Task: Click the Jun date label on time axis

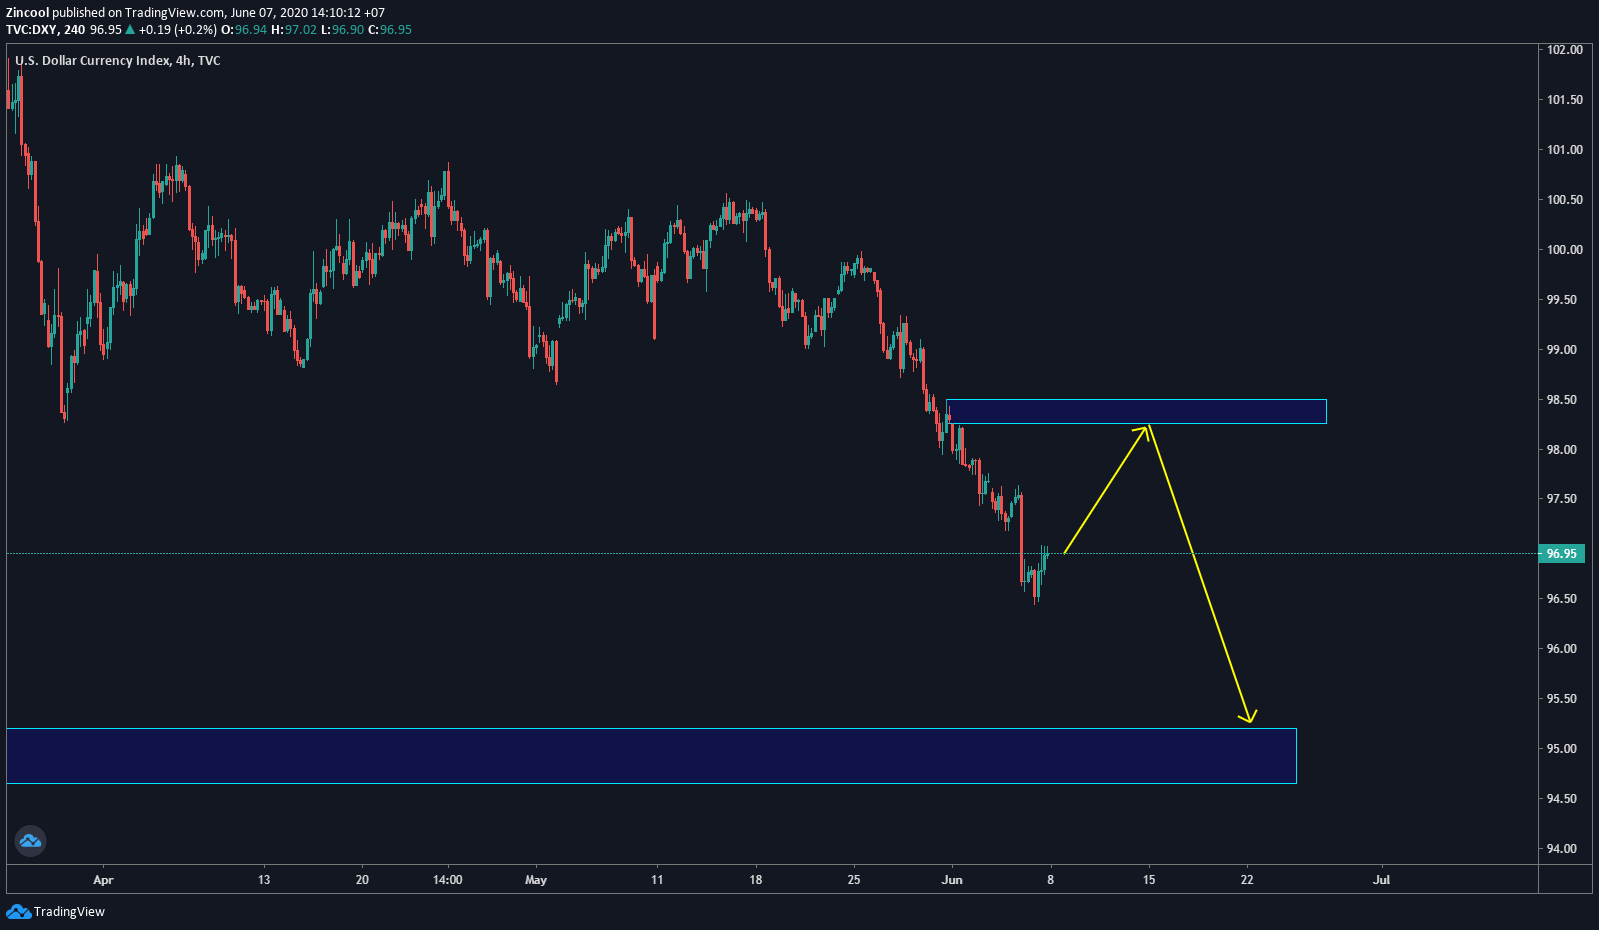Action: [952, 880]
